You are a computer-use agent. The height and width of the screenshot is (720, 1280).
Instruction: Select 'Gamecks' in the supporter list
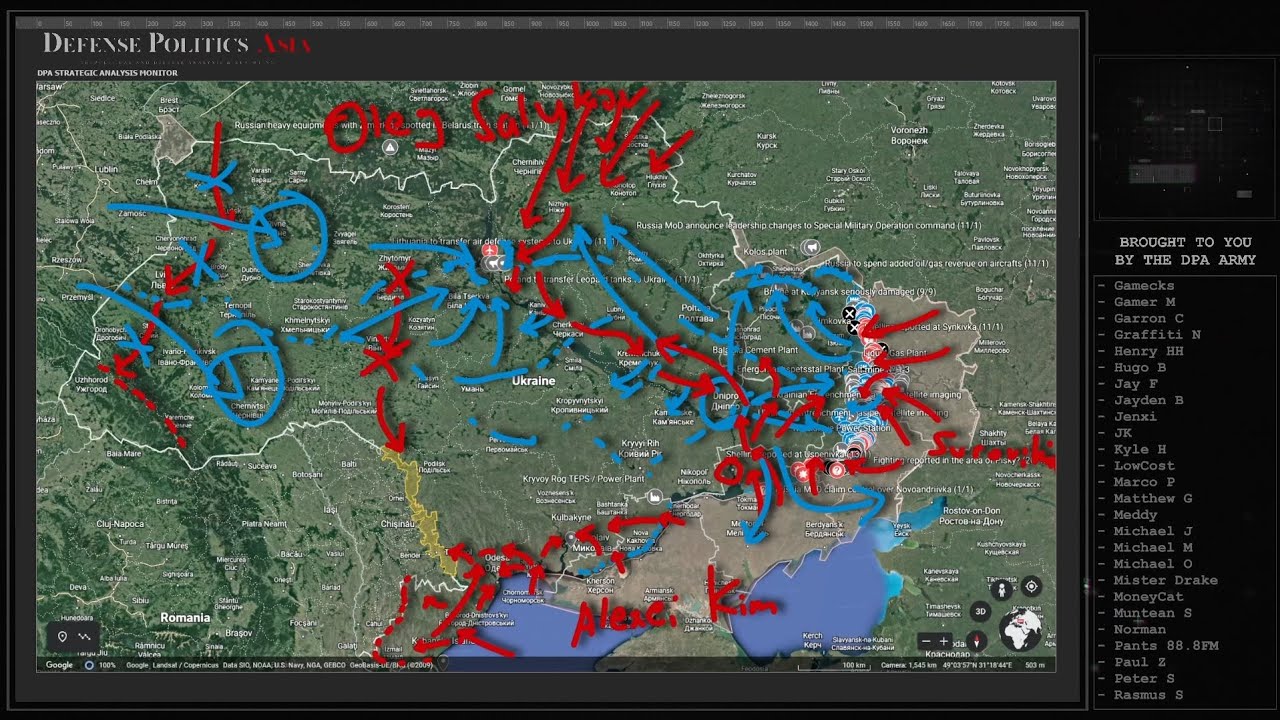coord(1144,286)
